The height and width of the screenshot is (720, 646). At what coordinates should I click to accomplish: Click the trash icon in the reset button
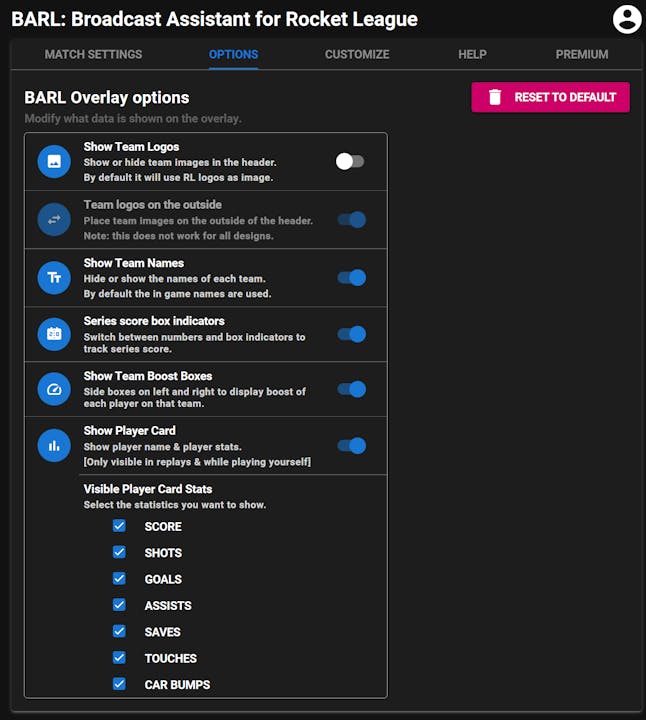(495, 97)
